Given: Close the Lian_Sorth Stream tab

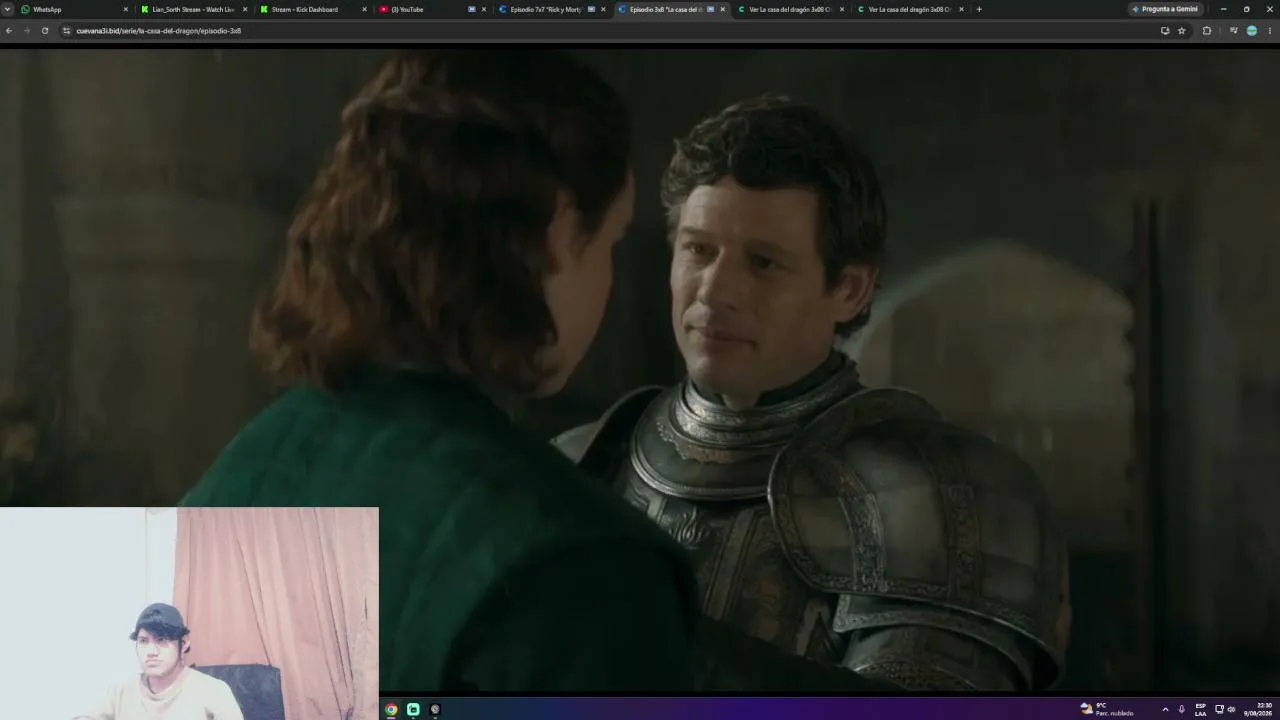Looking at the screenshot, I should (245, 9).
